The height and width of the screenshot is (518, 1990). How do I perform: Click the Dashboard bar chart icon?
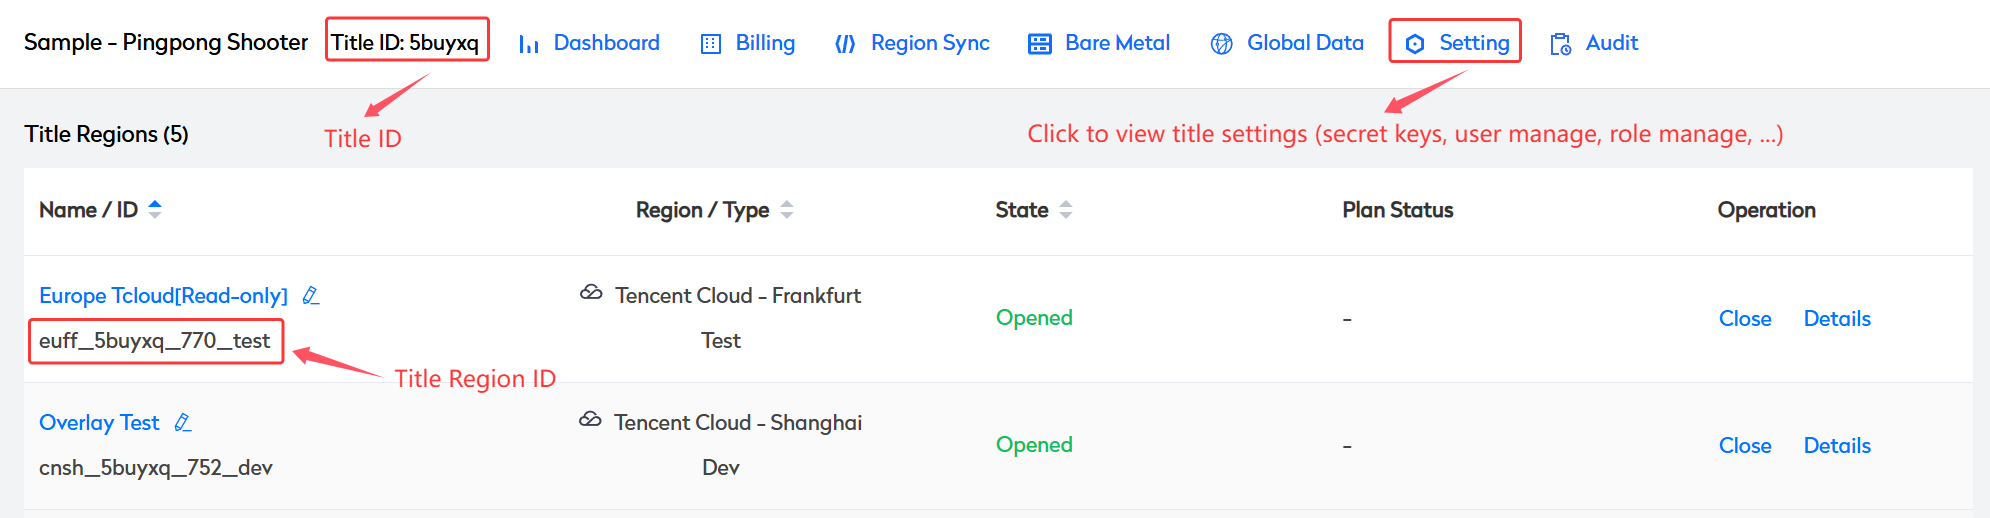click(529, 44)
